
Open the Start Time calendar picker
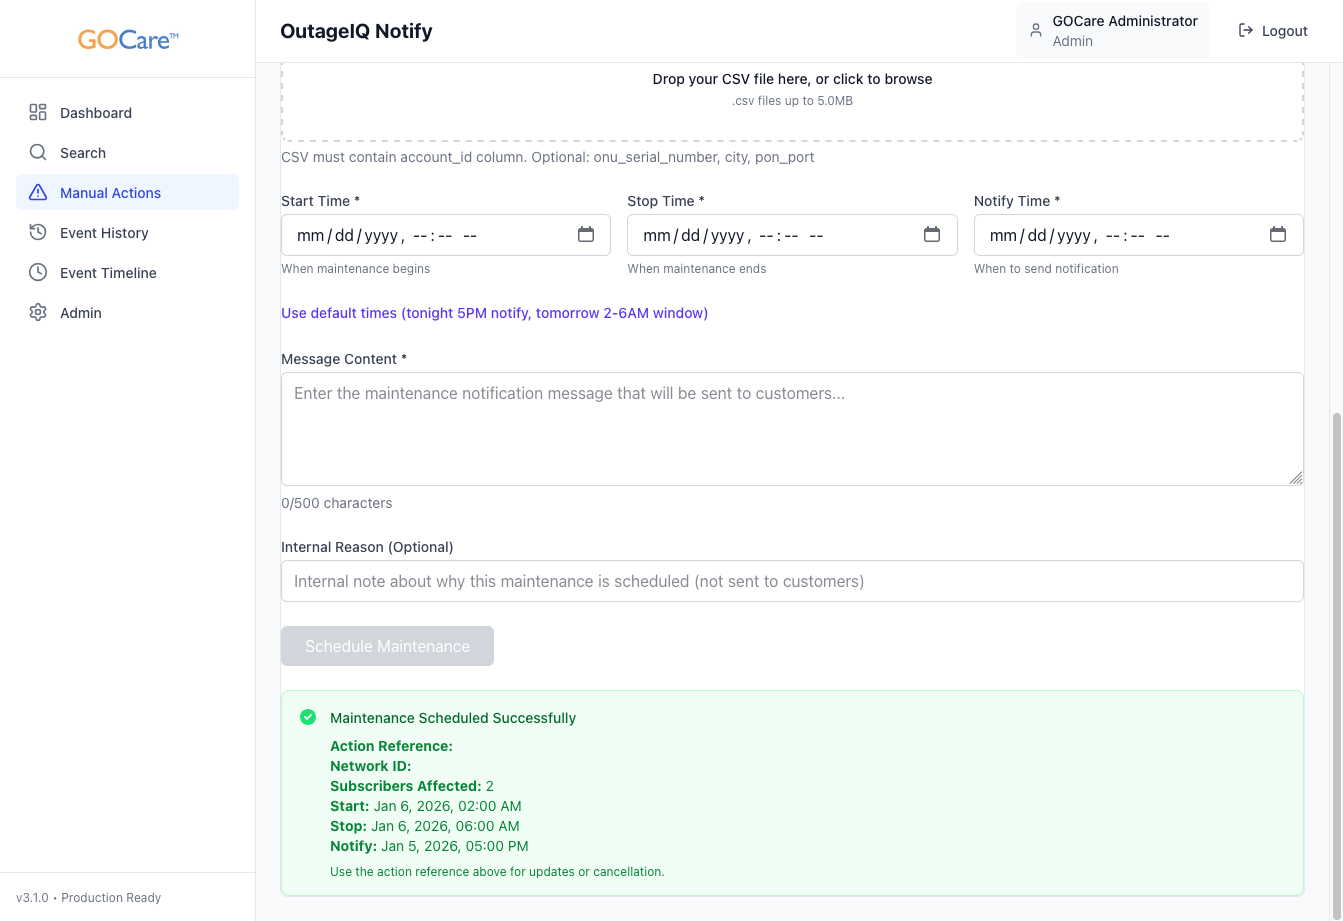pos(586,235)
